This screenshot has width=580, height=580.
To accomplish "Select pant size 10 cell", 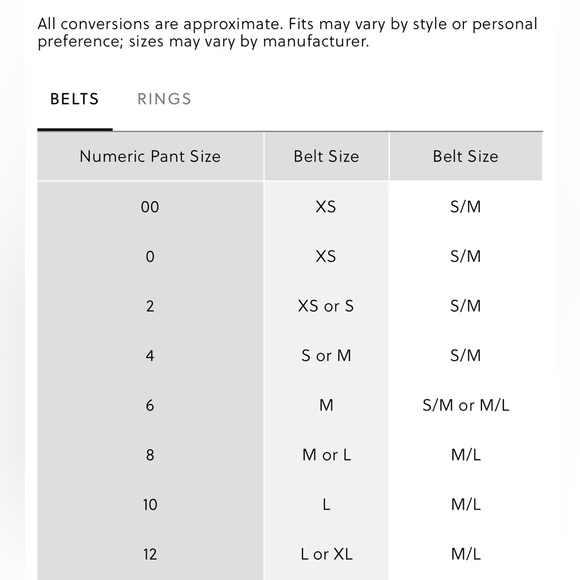I will coord(150,505).
